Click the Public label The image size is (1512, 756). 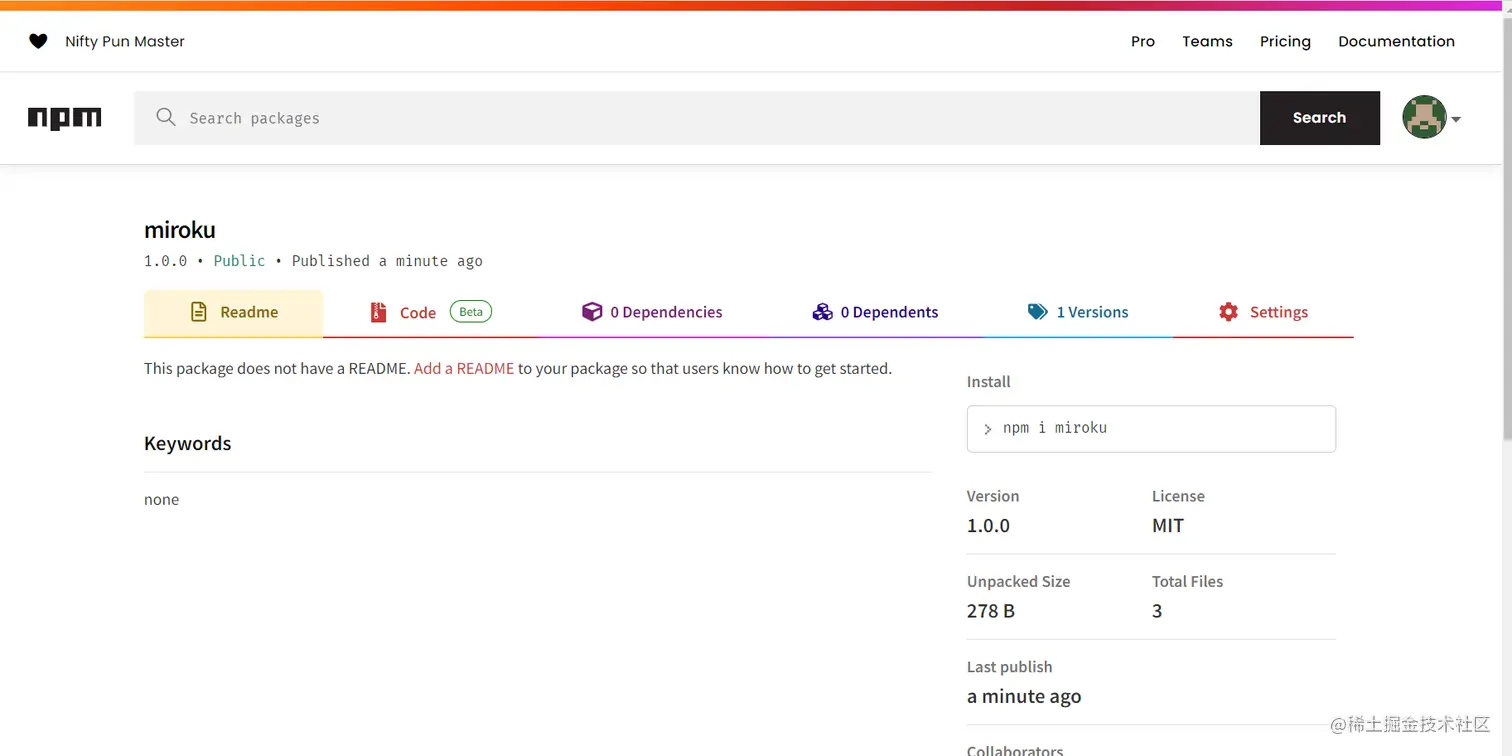point(239,260)
